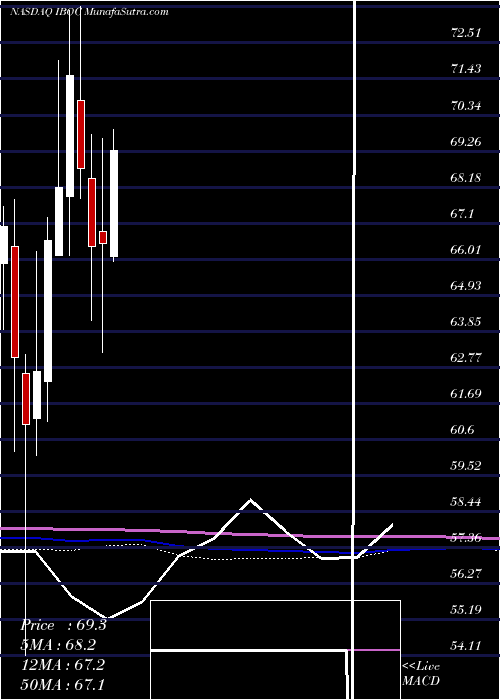Screen dimensions: 500x700
Task: Select the 64.93 price label
Action: pyautogui.click(x=466, y=286)
